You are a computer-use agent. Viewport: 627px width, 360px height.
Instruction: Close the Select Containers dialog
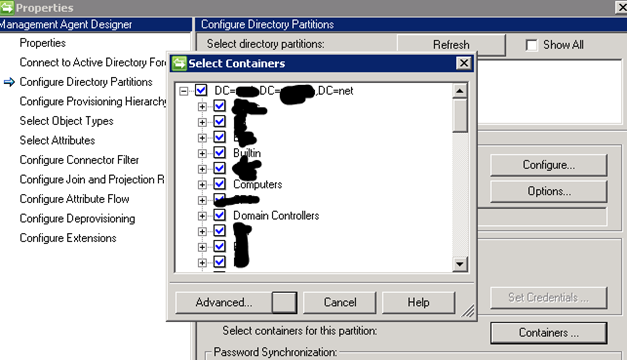pos(463,63)
